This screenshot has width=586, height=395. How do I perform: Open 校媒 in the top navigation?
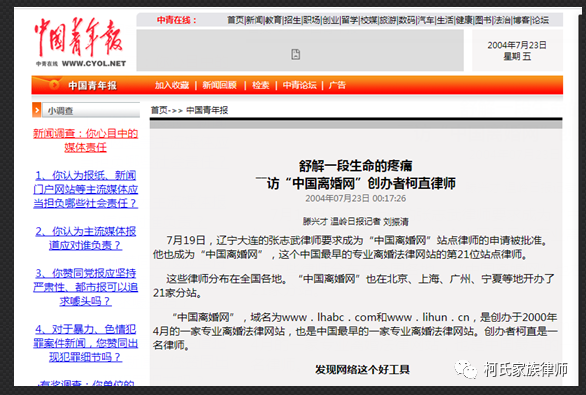[369, 20]
